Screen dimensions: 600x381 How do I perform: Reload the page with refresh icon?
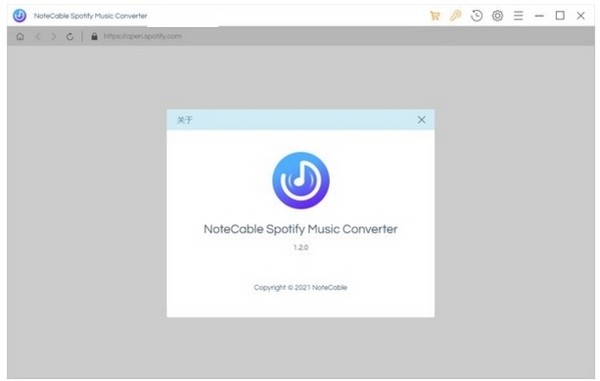70,36
